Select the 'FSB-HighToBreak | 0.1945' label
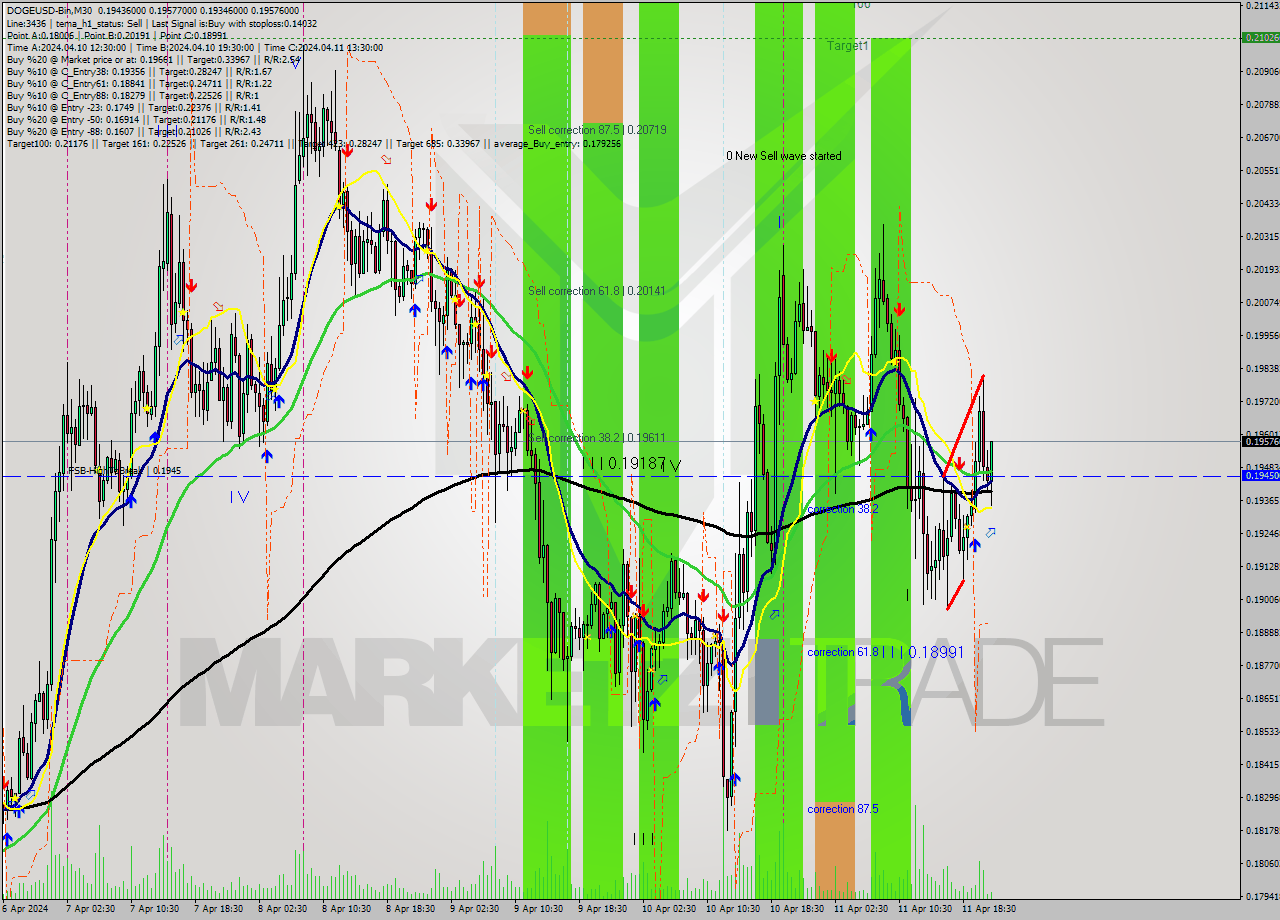This screenshot has width=1280, height=920. point(124,470)
